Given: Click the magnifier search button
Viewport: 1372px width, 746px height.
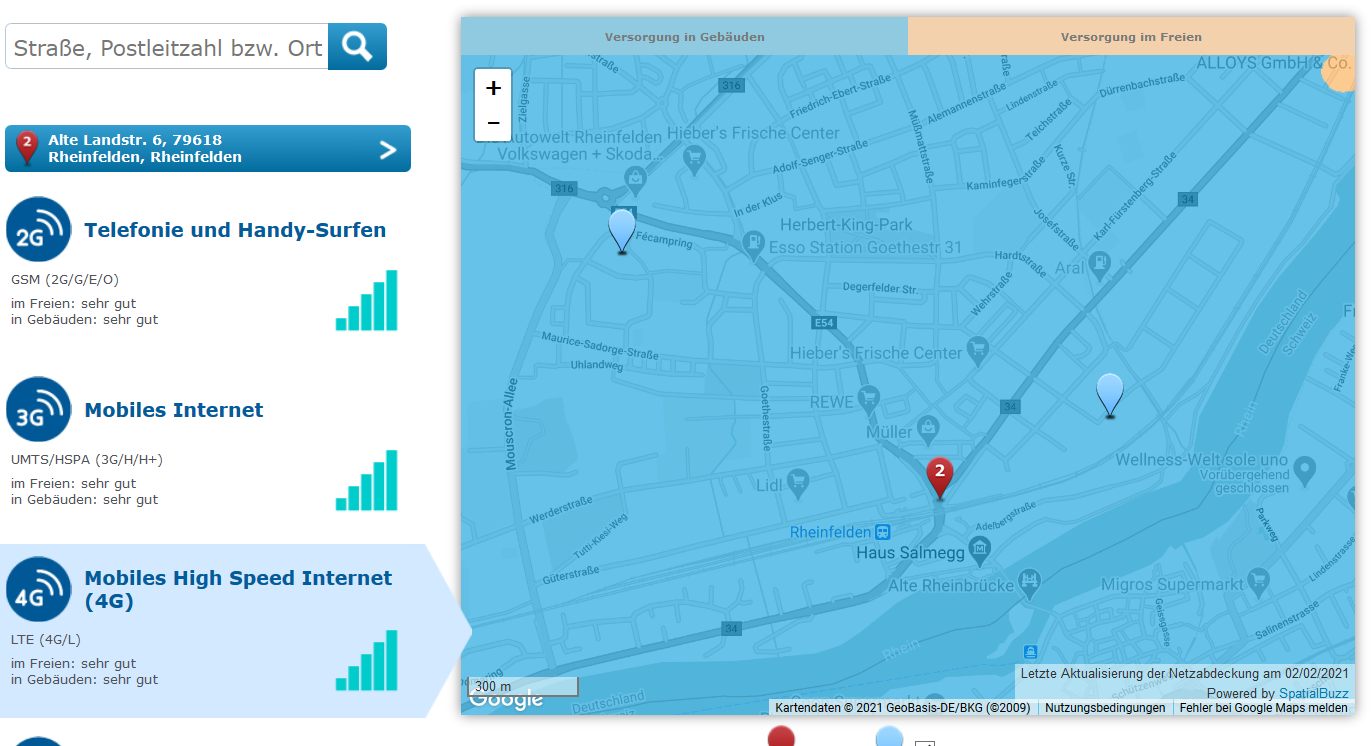Looking at the screenshot, I should click(x=357, y=46).
